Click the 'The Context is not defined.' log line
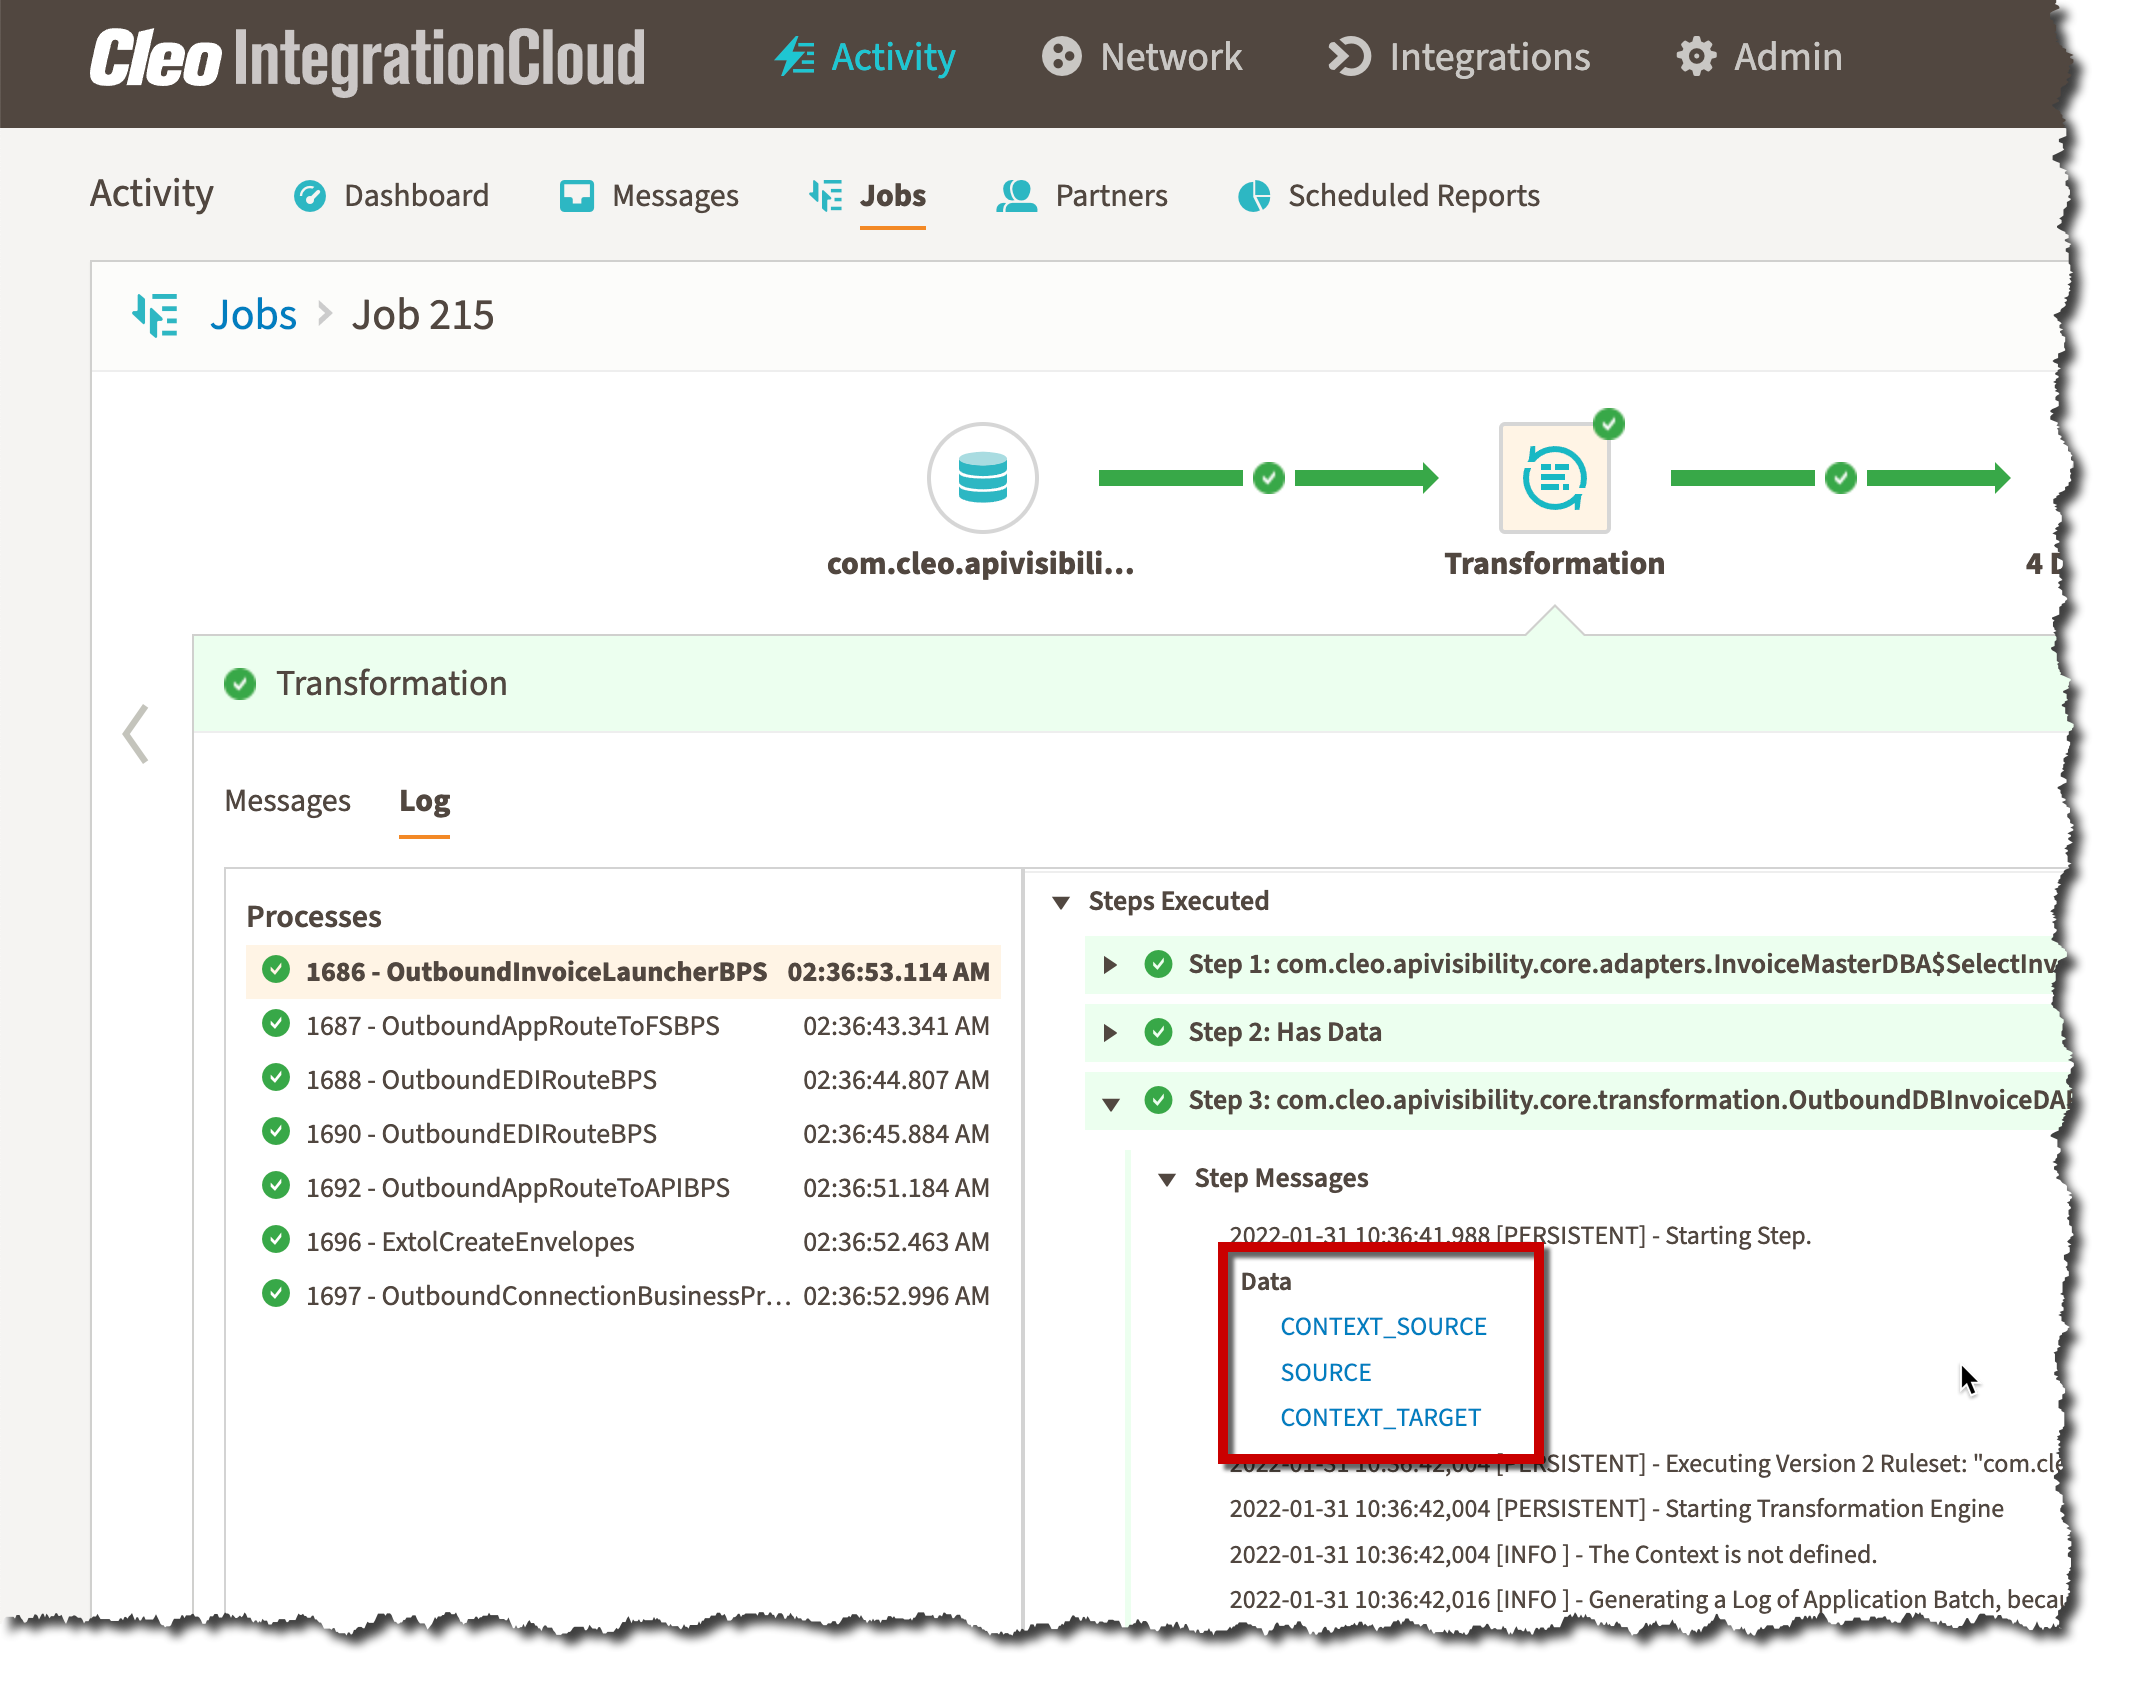The image size is (2142, 1704). [1553, 1555]
